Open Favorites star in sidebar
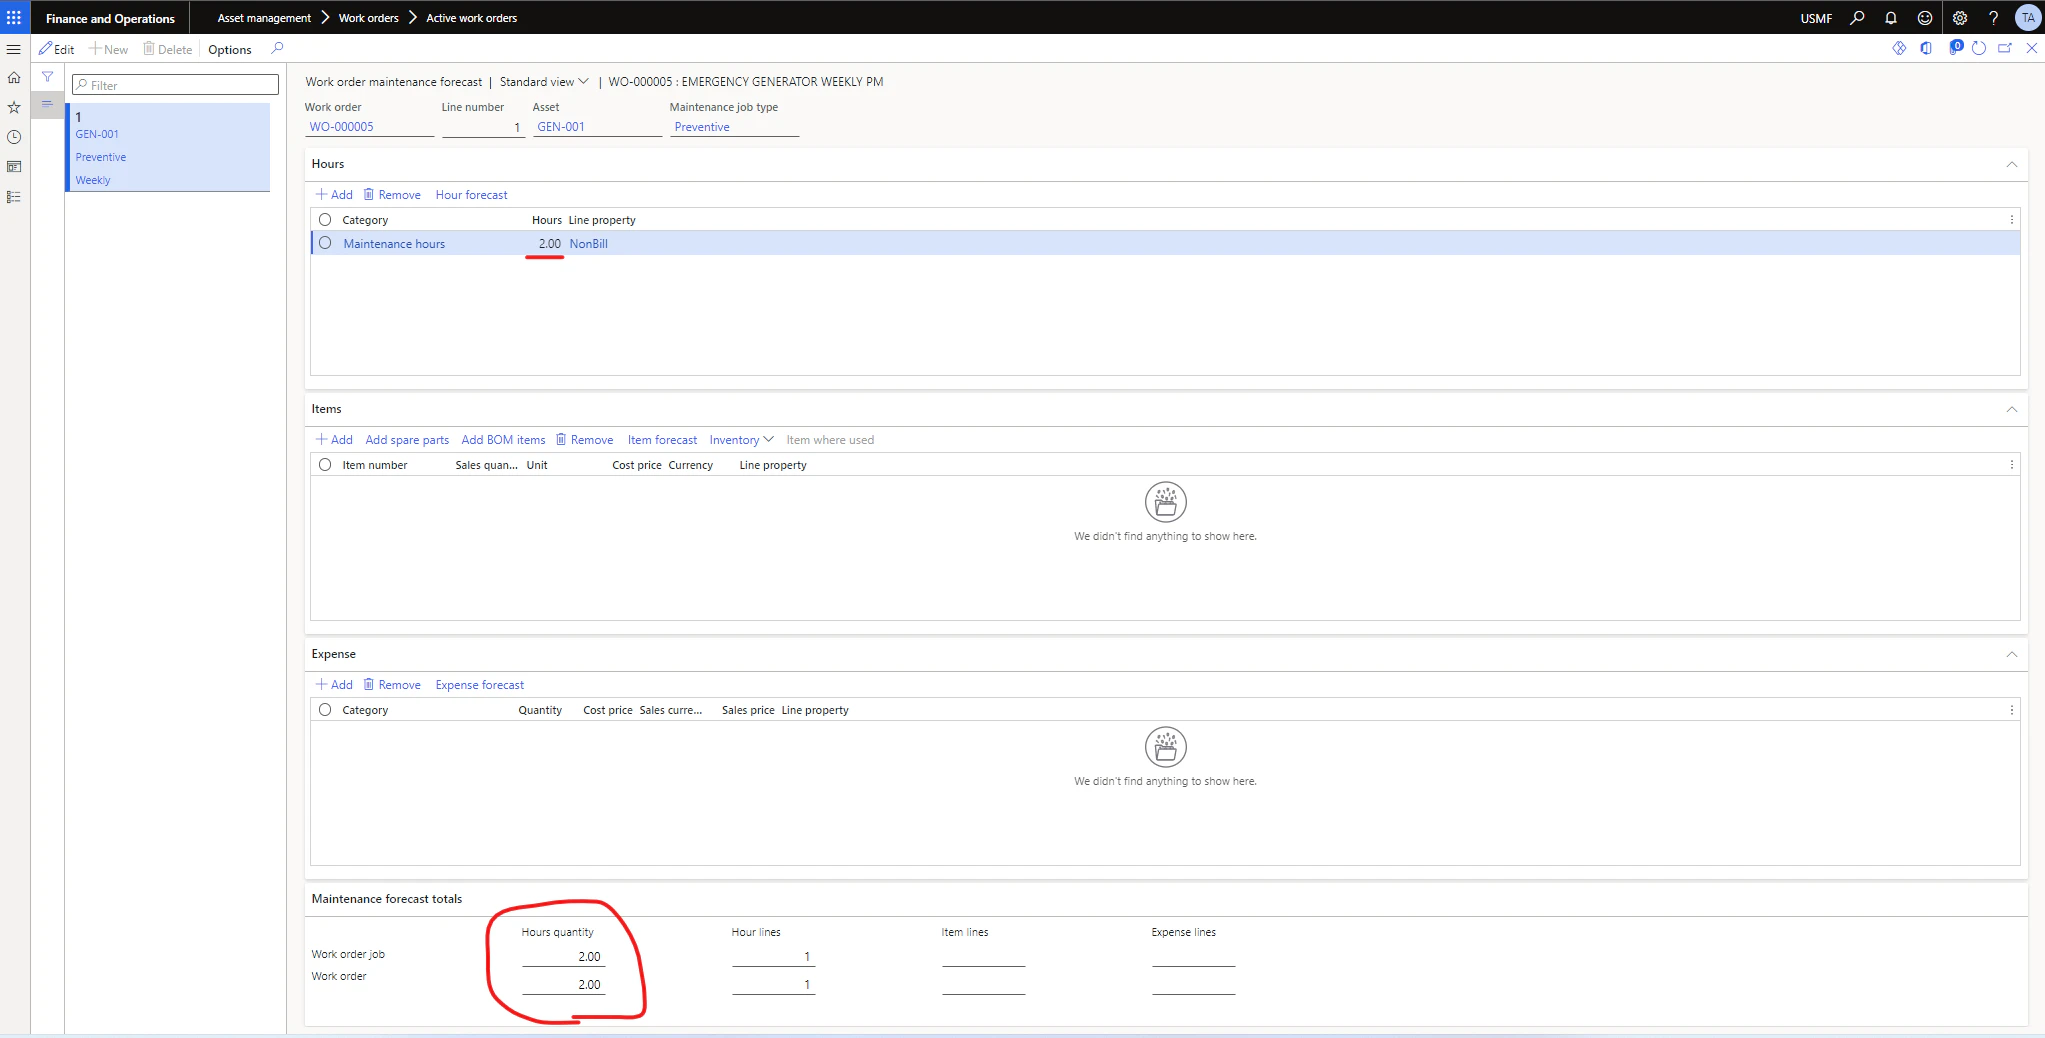The width and height of the screenshot is (2045, 1038). pos(14,107)
